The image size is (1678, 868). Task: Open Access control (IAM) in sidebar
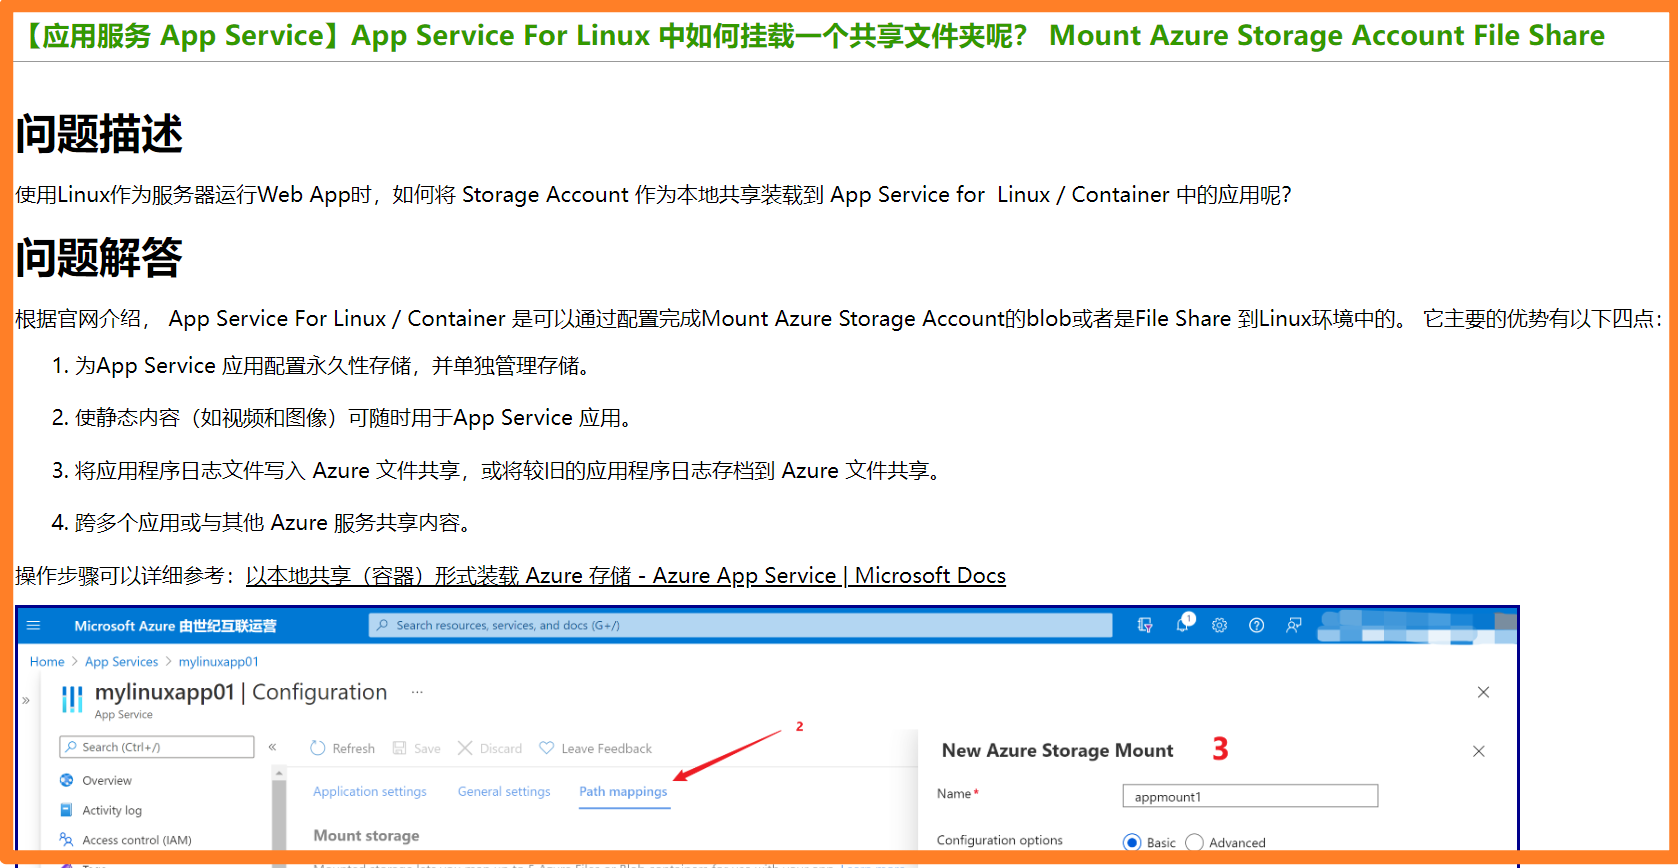(136, 840)
